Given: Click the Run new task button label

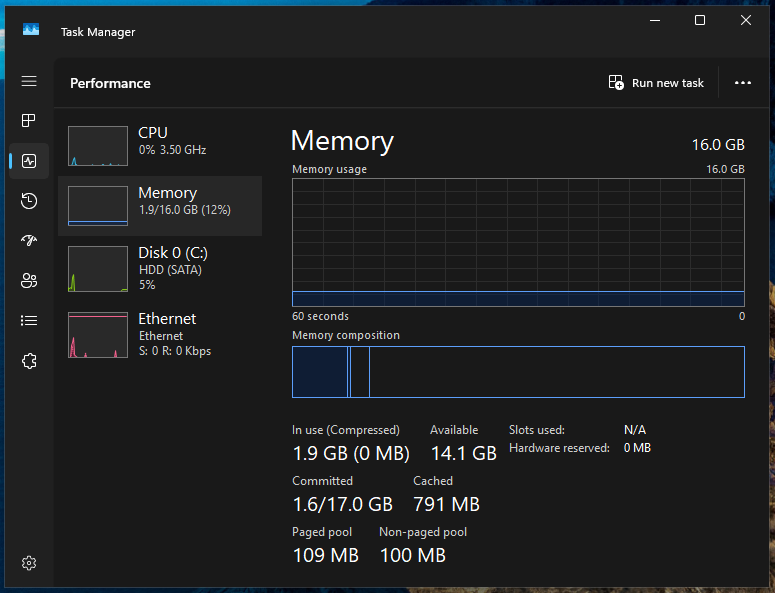Looking at the screenshot, I should 668,83.
